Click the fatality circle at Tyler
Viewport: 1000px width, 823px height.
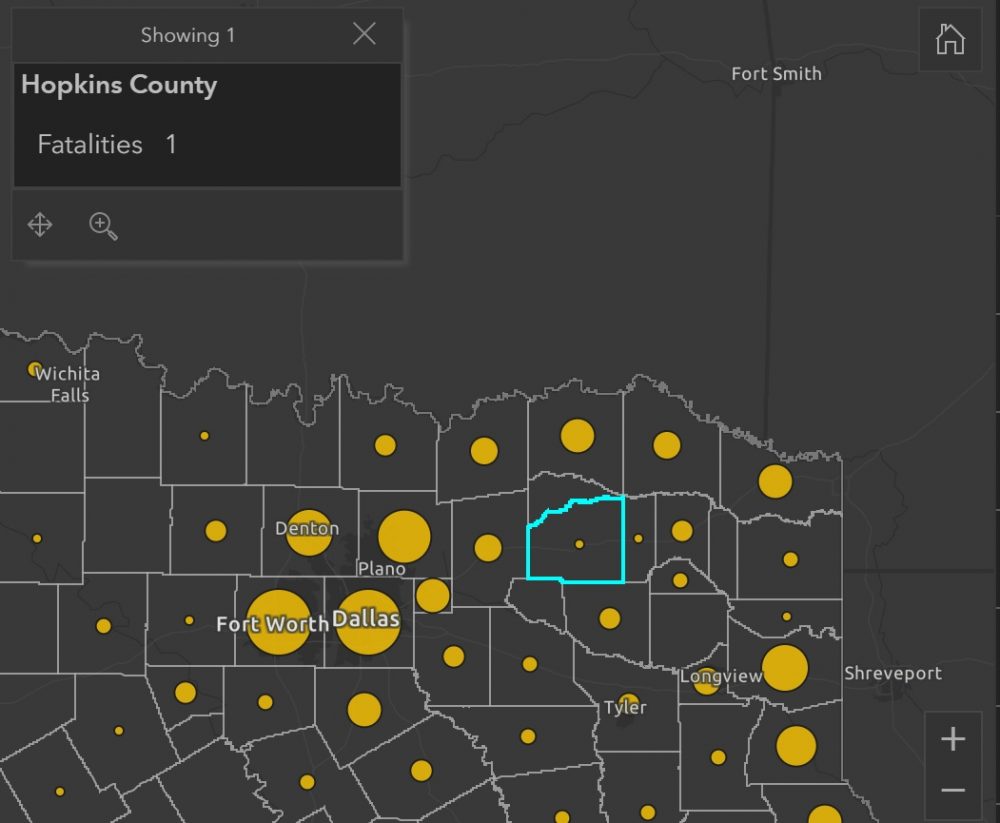(x=629, y=704)
